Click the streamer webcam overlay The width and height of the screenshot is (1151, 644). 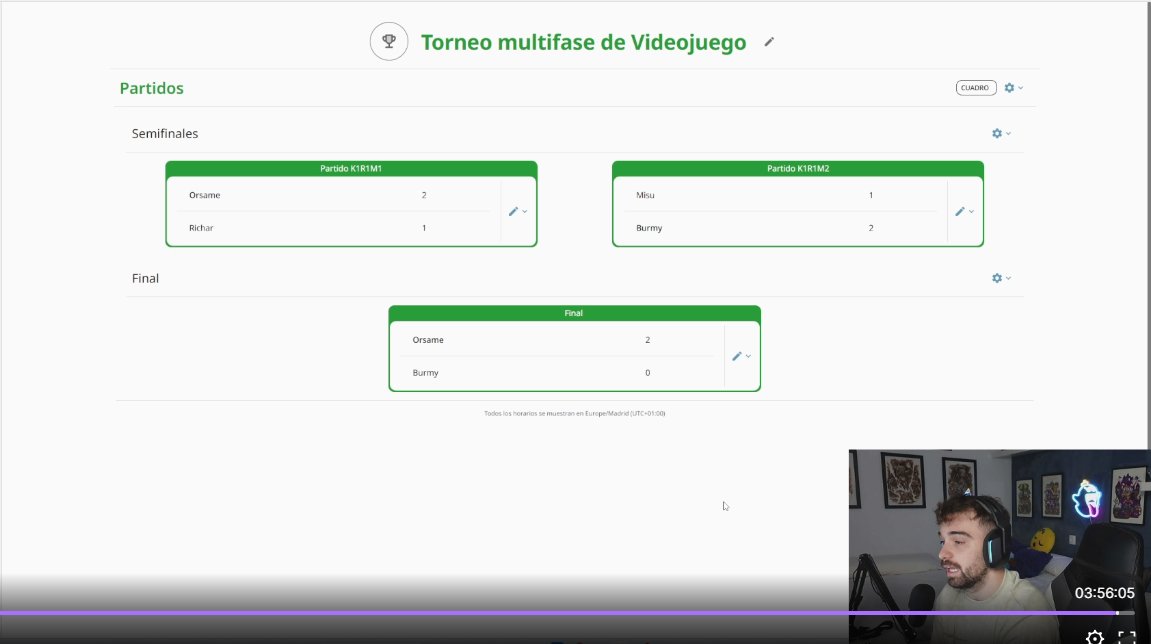(1000, 546)
